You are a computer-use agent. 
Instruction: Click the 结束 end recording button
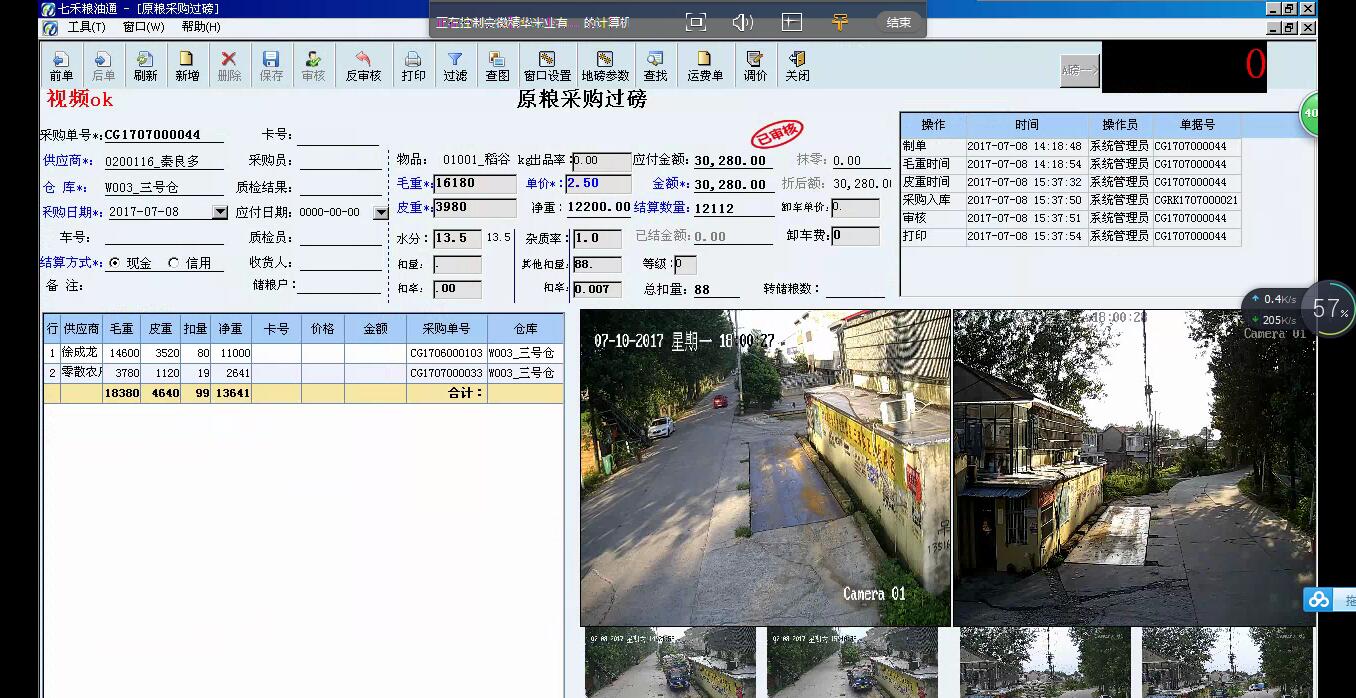(899, 22)
